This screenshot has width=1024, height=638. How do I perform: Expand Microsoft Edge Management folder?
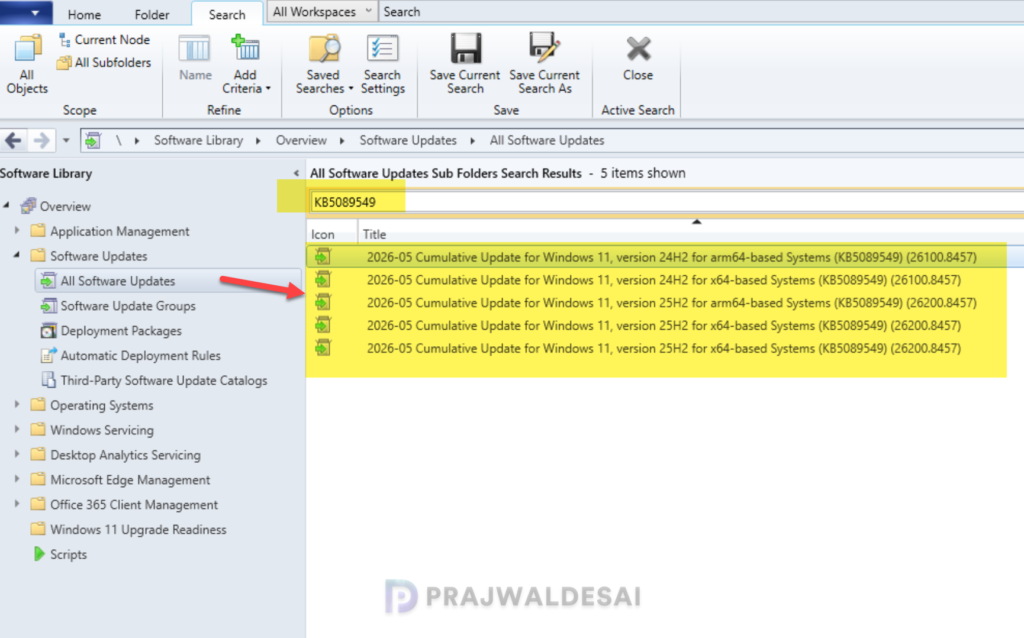coord(17,479)
